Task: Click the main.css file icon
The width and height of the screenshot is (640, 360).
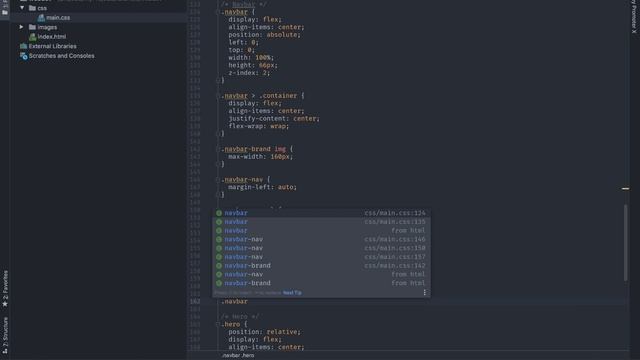Action: click(41, 18)
